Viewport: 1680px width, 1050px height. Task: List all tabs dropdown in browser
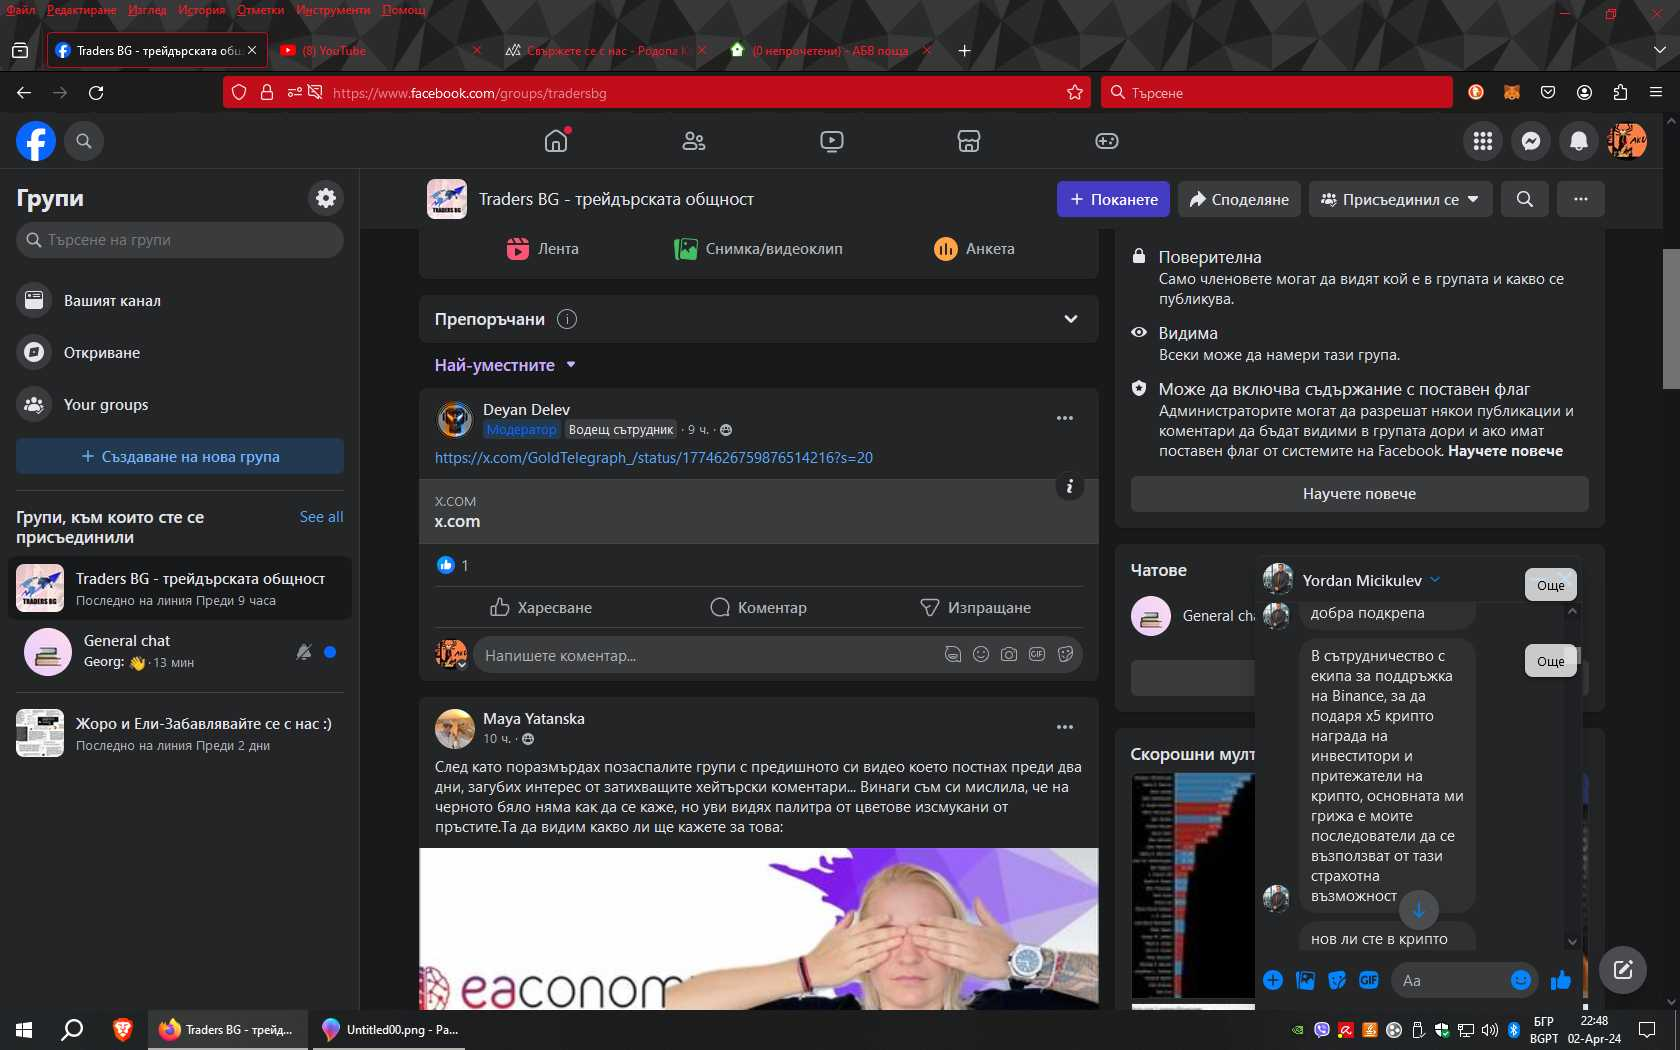tap(1660, 50)
